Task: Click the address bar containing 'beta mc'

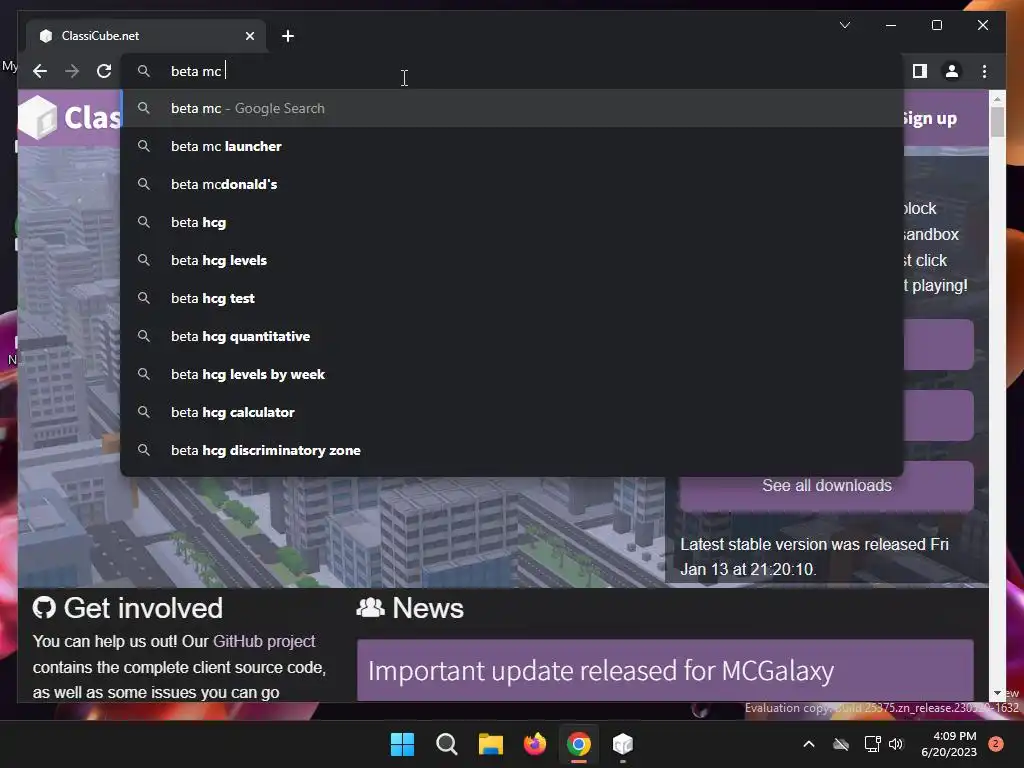Action: click(x=512, y=71)
